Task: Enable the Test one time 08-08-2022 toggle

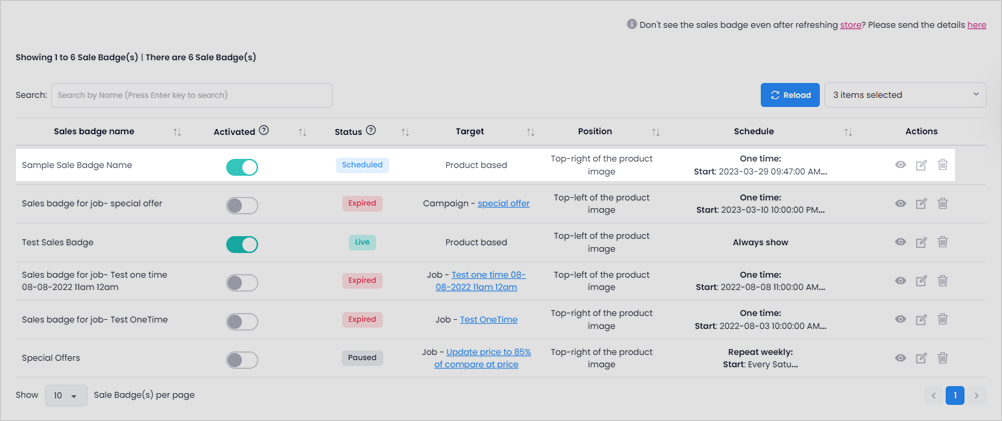Action: coord(242,283)
